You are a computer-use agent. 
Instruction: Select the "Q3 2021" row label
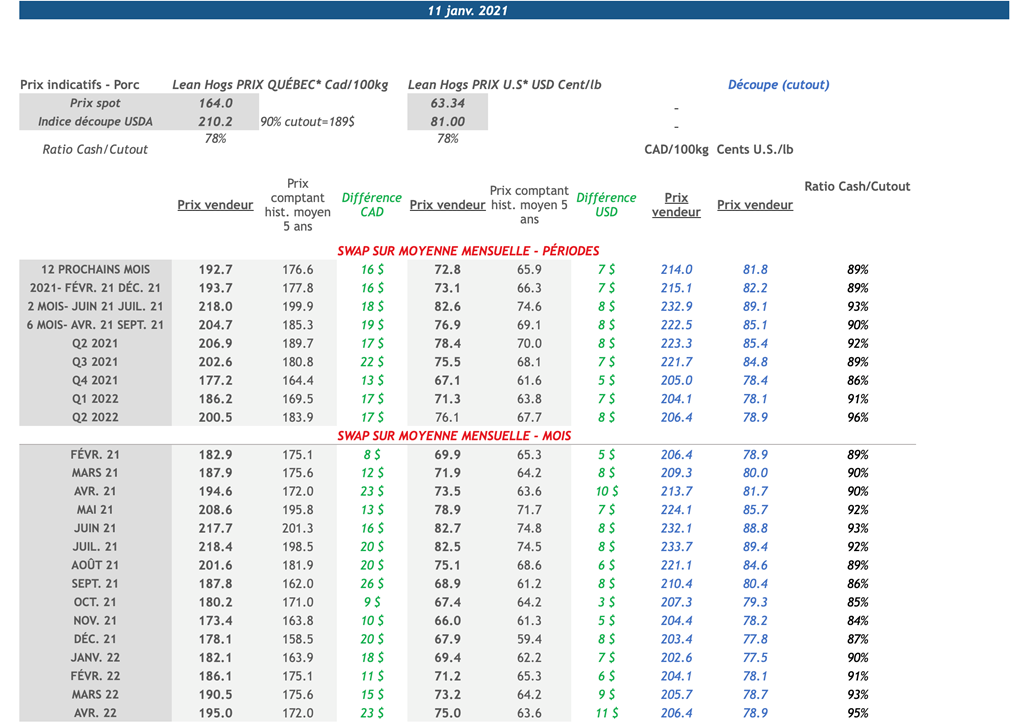[95, 362]
